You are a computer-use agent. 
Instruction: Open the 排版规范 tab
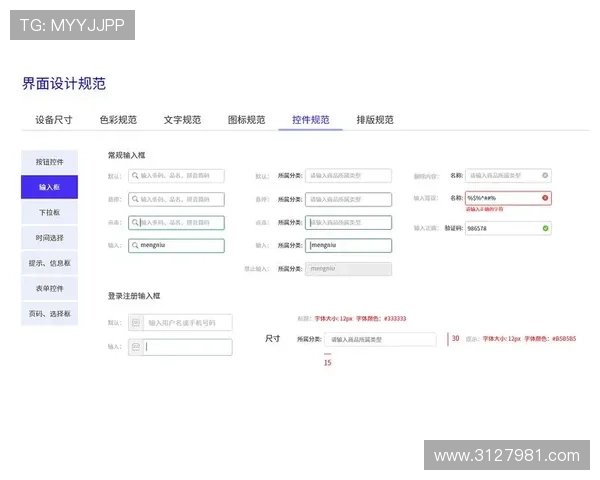point(375,120)
